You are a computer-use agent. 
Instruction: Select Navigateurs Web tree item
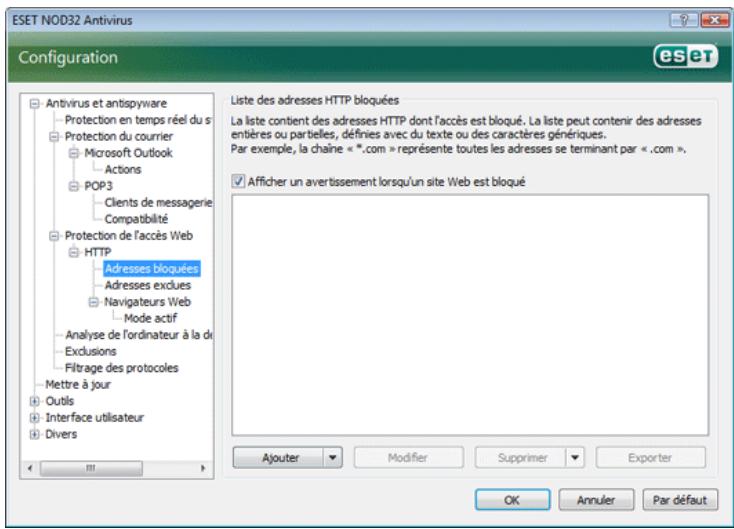click(147, 302)
